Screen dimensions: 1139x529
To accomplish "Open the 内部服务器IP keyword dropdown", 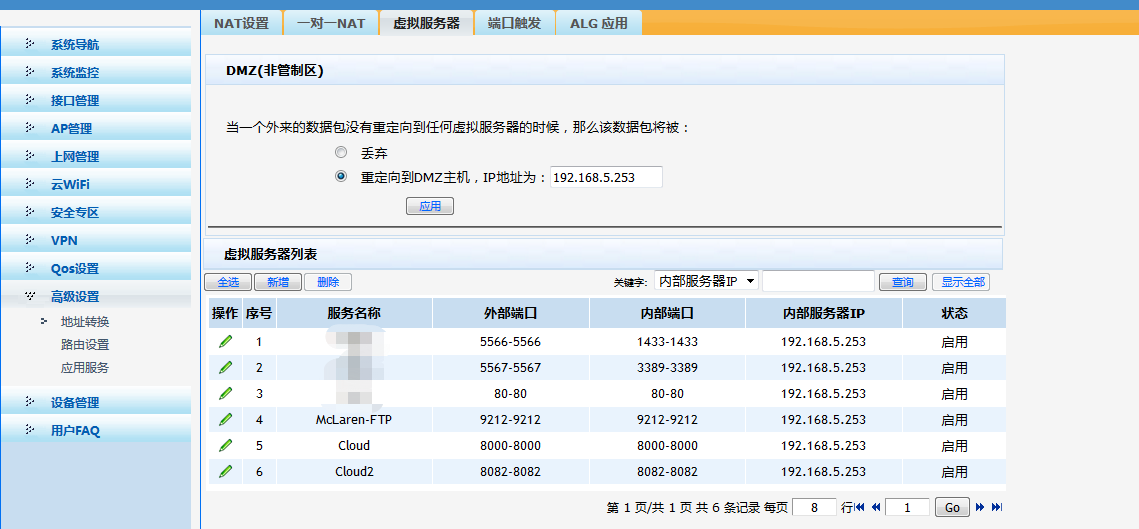I will [706, 282].
